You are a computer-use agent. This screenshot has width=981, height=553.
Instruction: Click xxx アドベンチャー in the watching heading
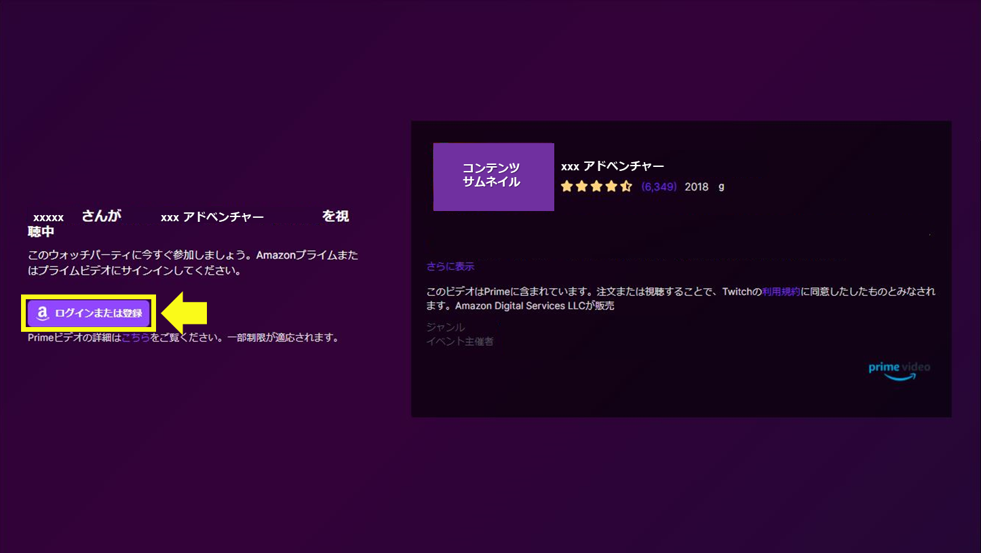(212, 217)
